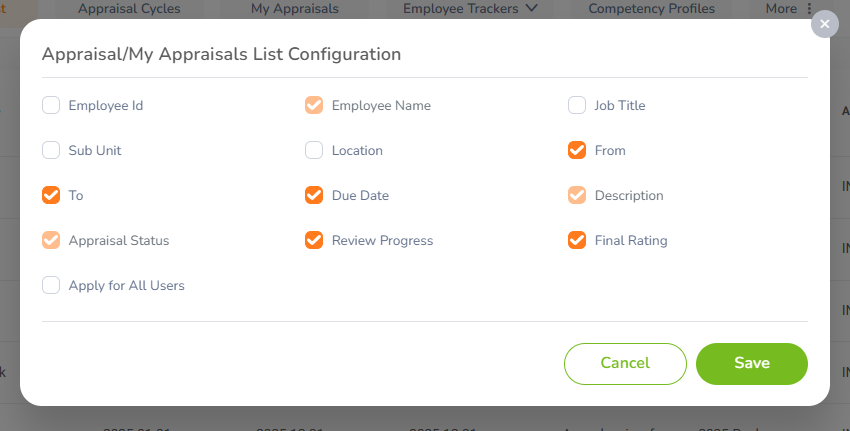Enable the Employee Id checkbox

click(x=51, y=105)
